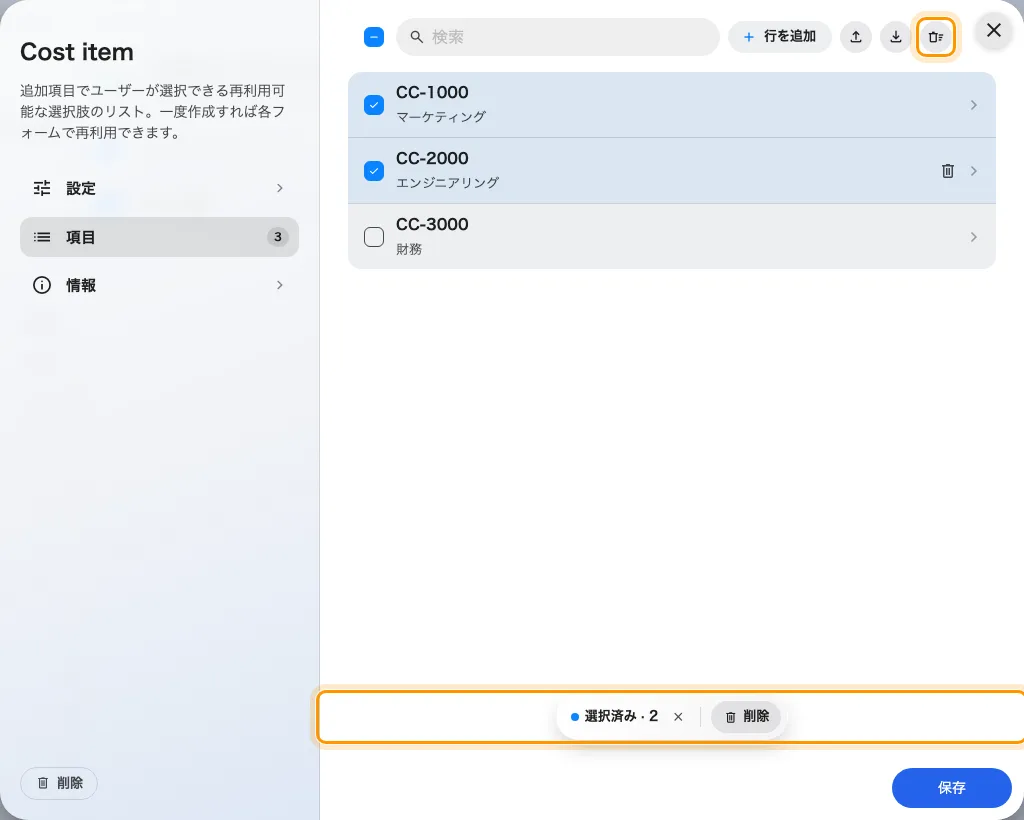
Task: Select the 項目 section
Action: (159, 237)
